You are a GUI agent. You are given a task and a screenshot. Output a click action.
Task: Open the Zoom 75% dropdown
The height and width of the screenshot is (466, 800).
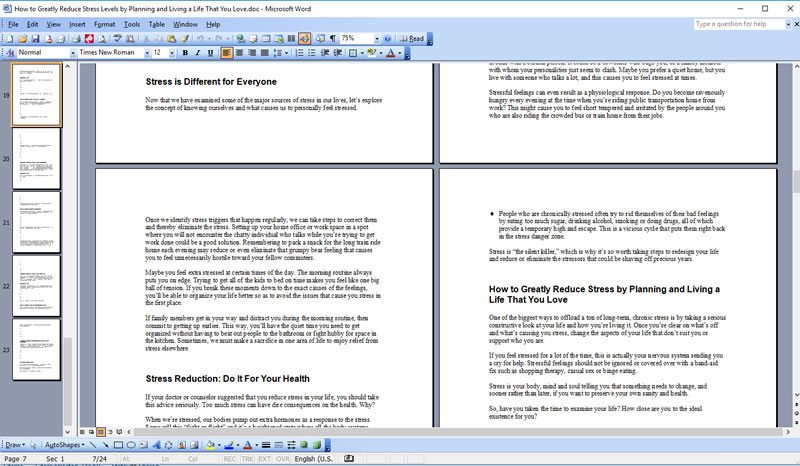pyautogui.click(x=377, y=39)
